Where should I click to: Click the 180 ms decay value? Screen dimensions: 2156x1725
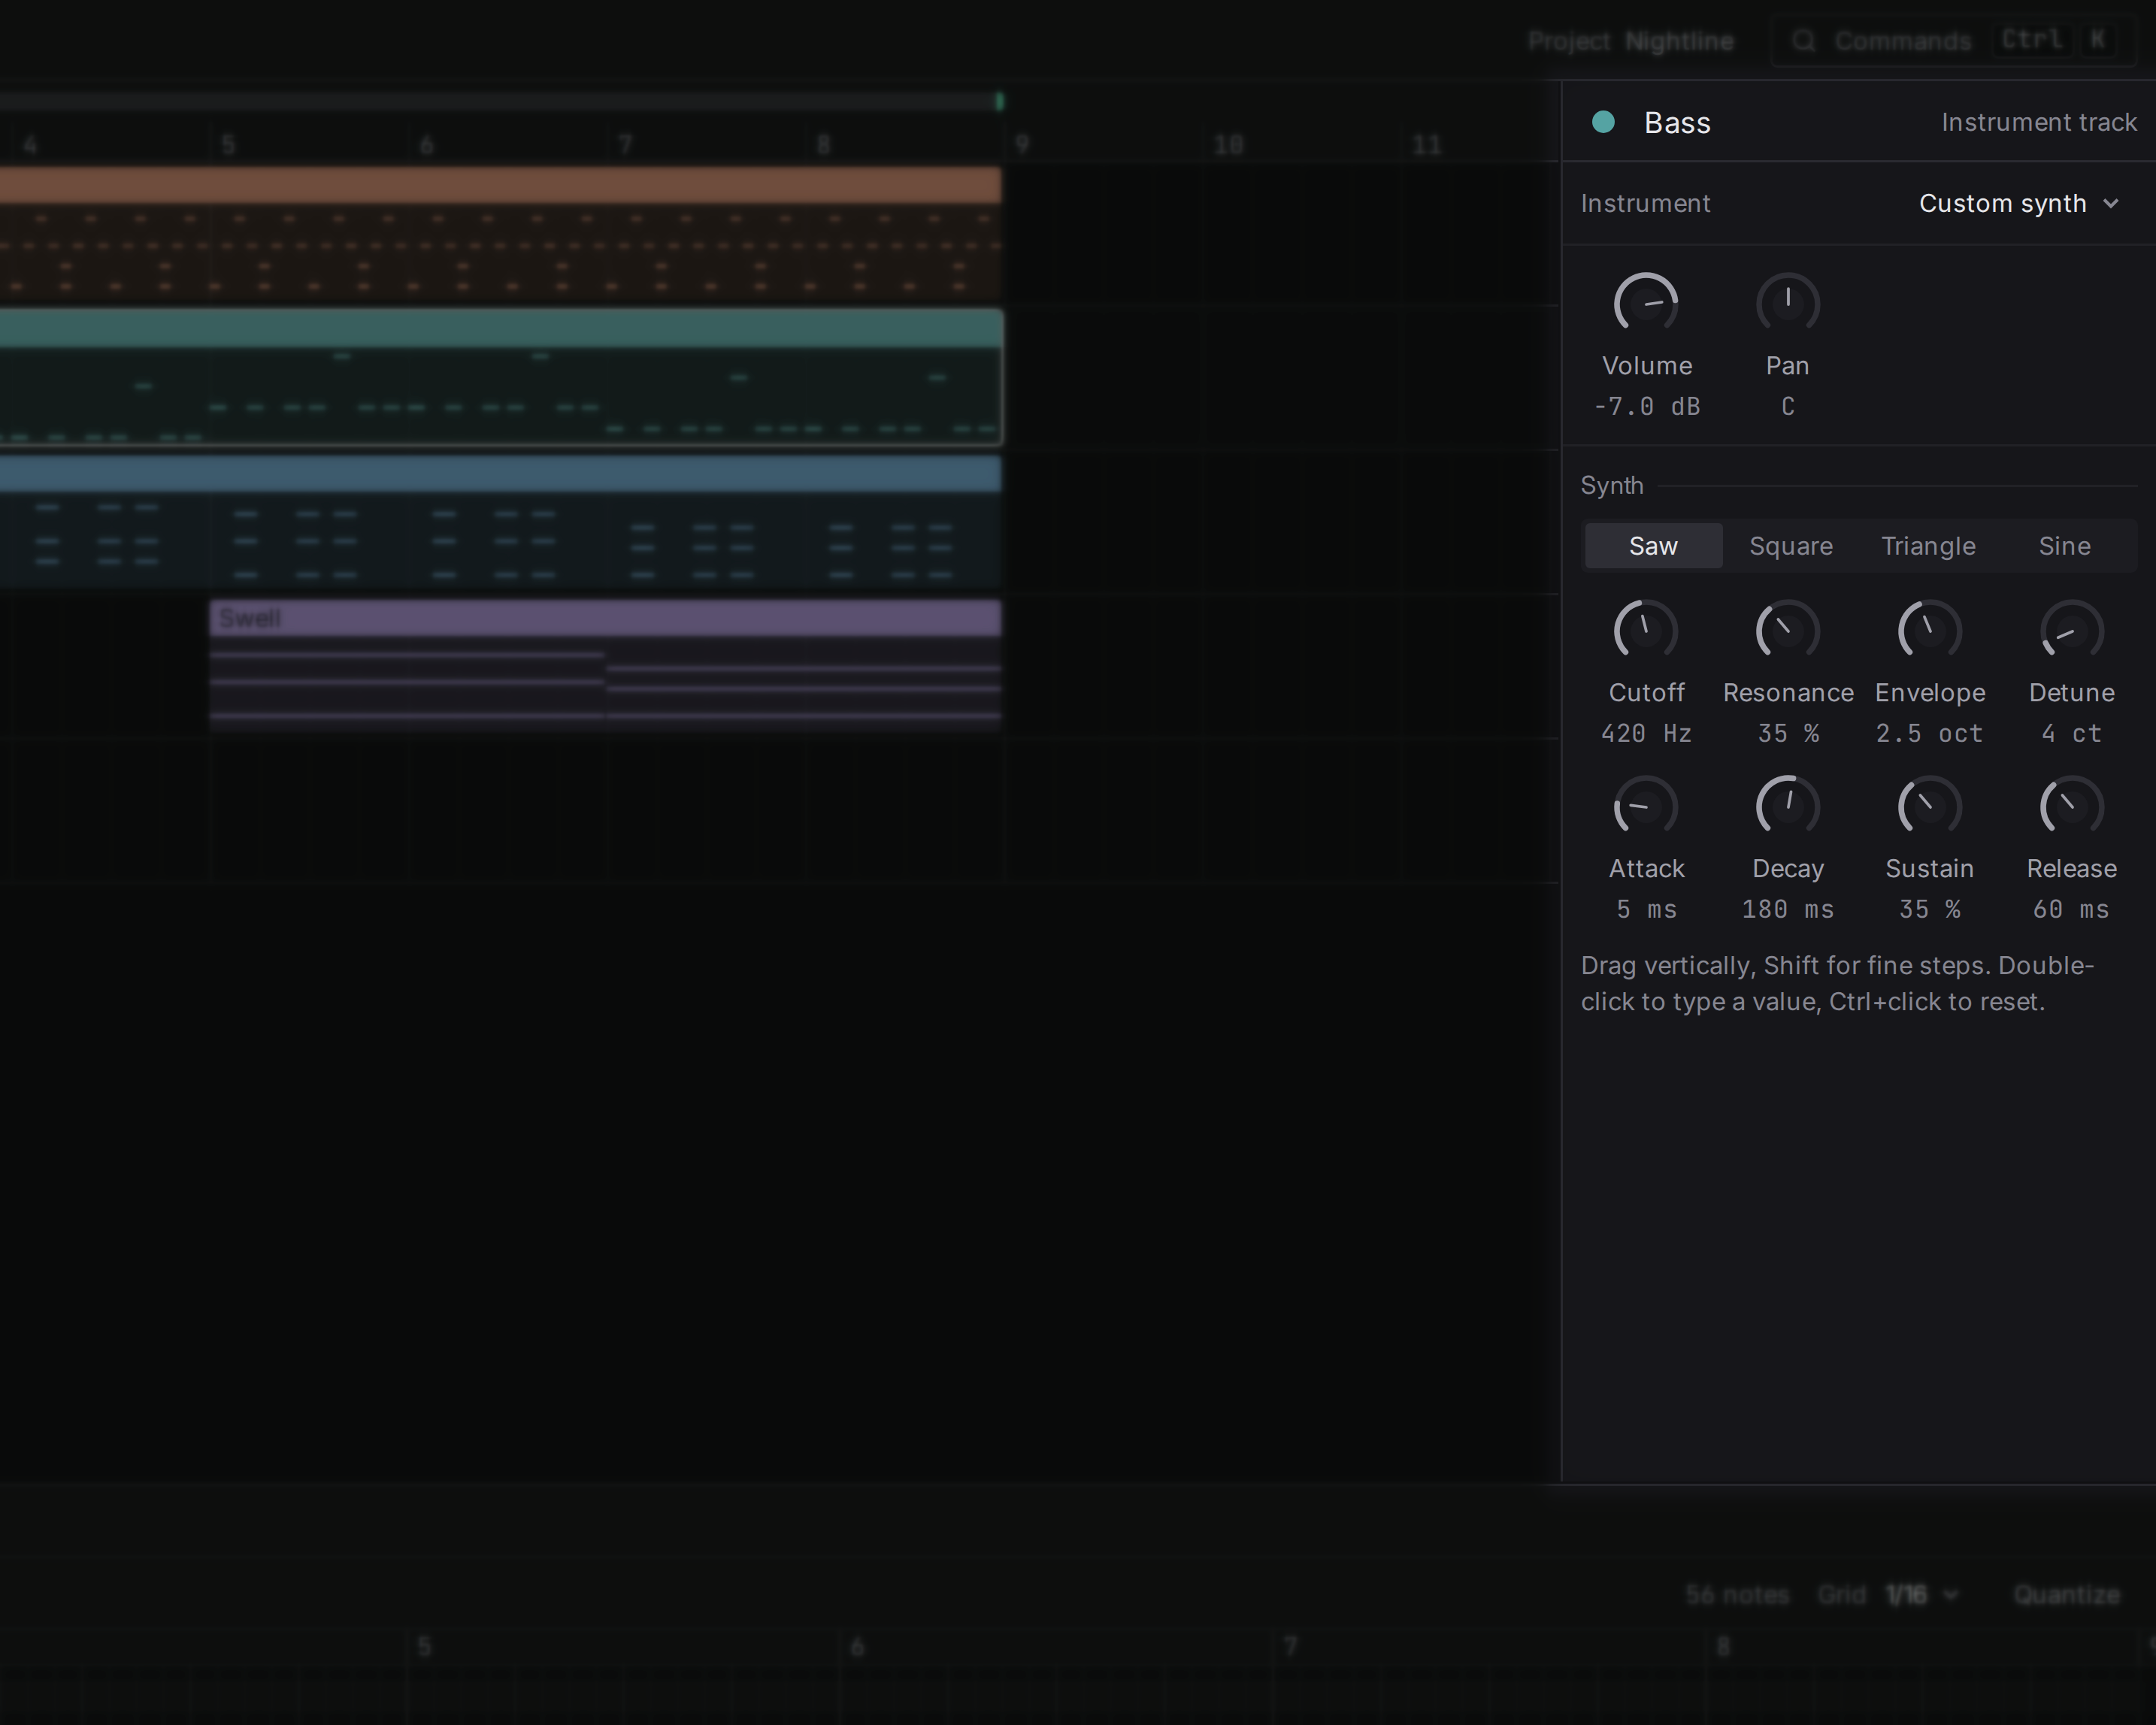(1788, 910)
